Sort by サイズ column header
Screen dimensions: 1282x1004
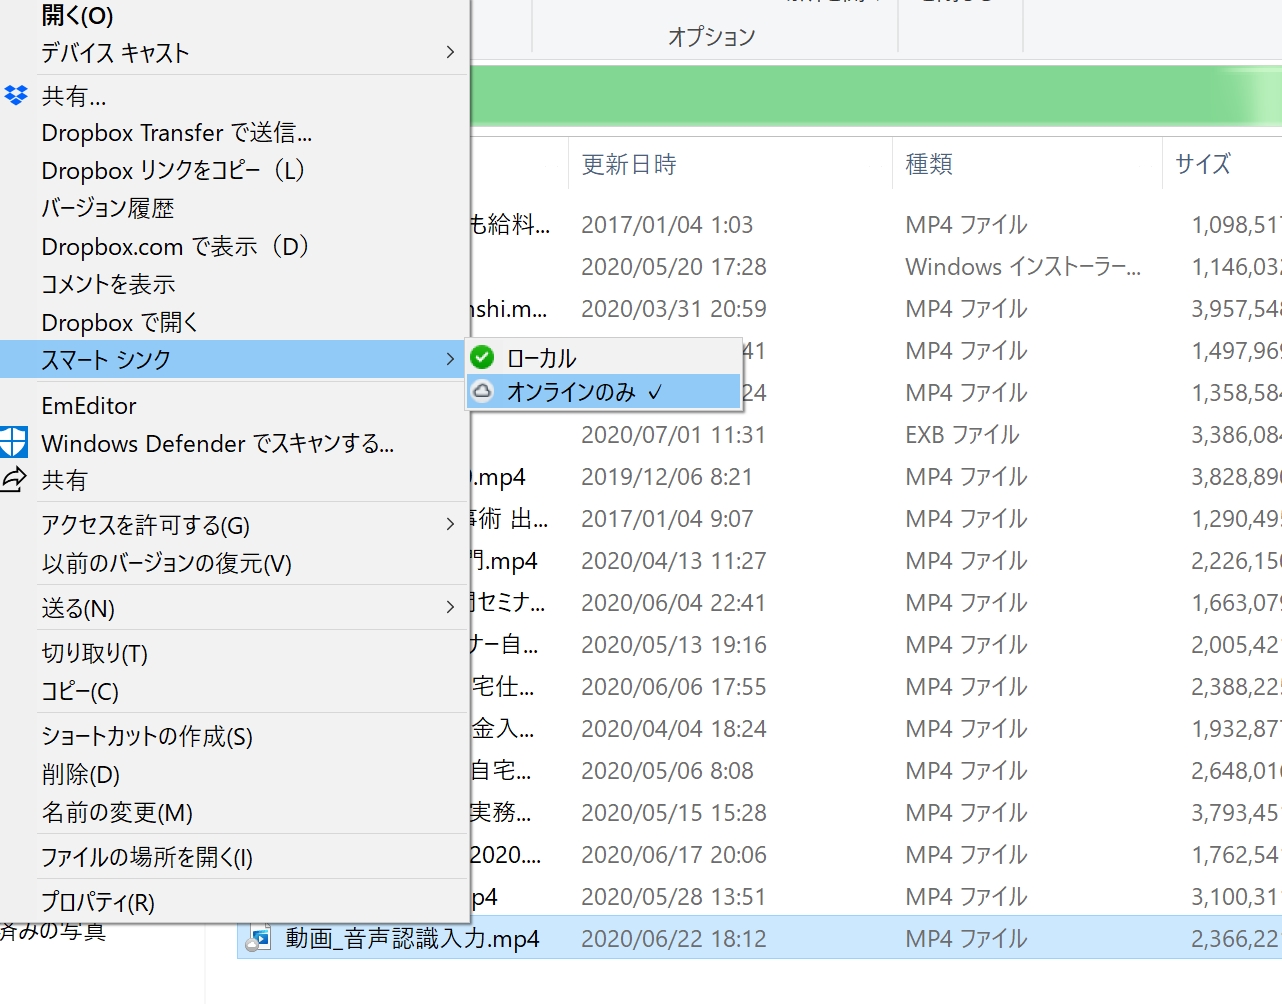coord(1202,164)
